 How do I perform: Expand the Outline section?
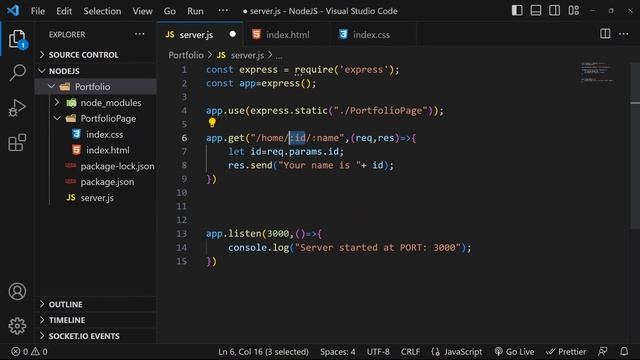click(x=96, y=304)
